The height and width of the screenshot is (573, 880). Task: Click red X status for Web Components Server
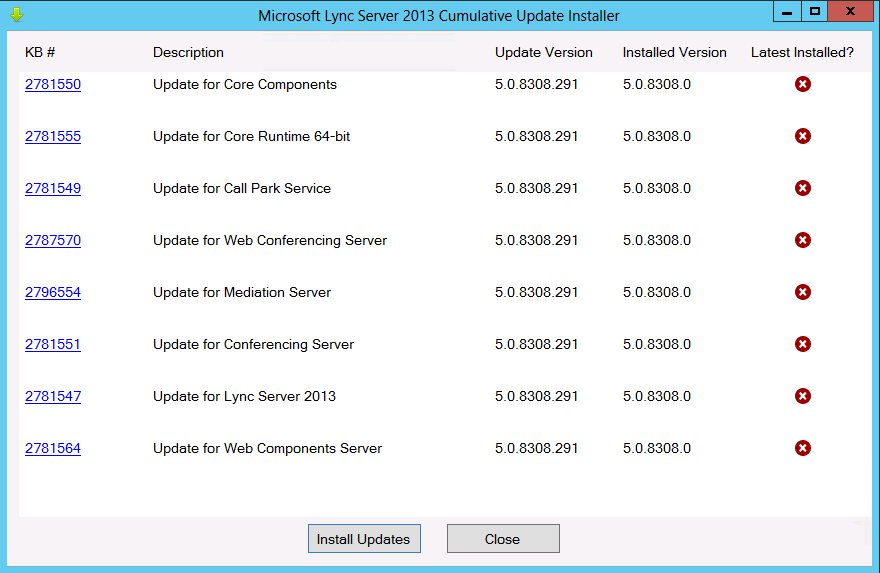click(803, 448)
